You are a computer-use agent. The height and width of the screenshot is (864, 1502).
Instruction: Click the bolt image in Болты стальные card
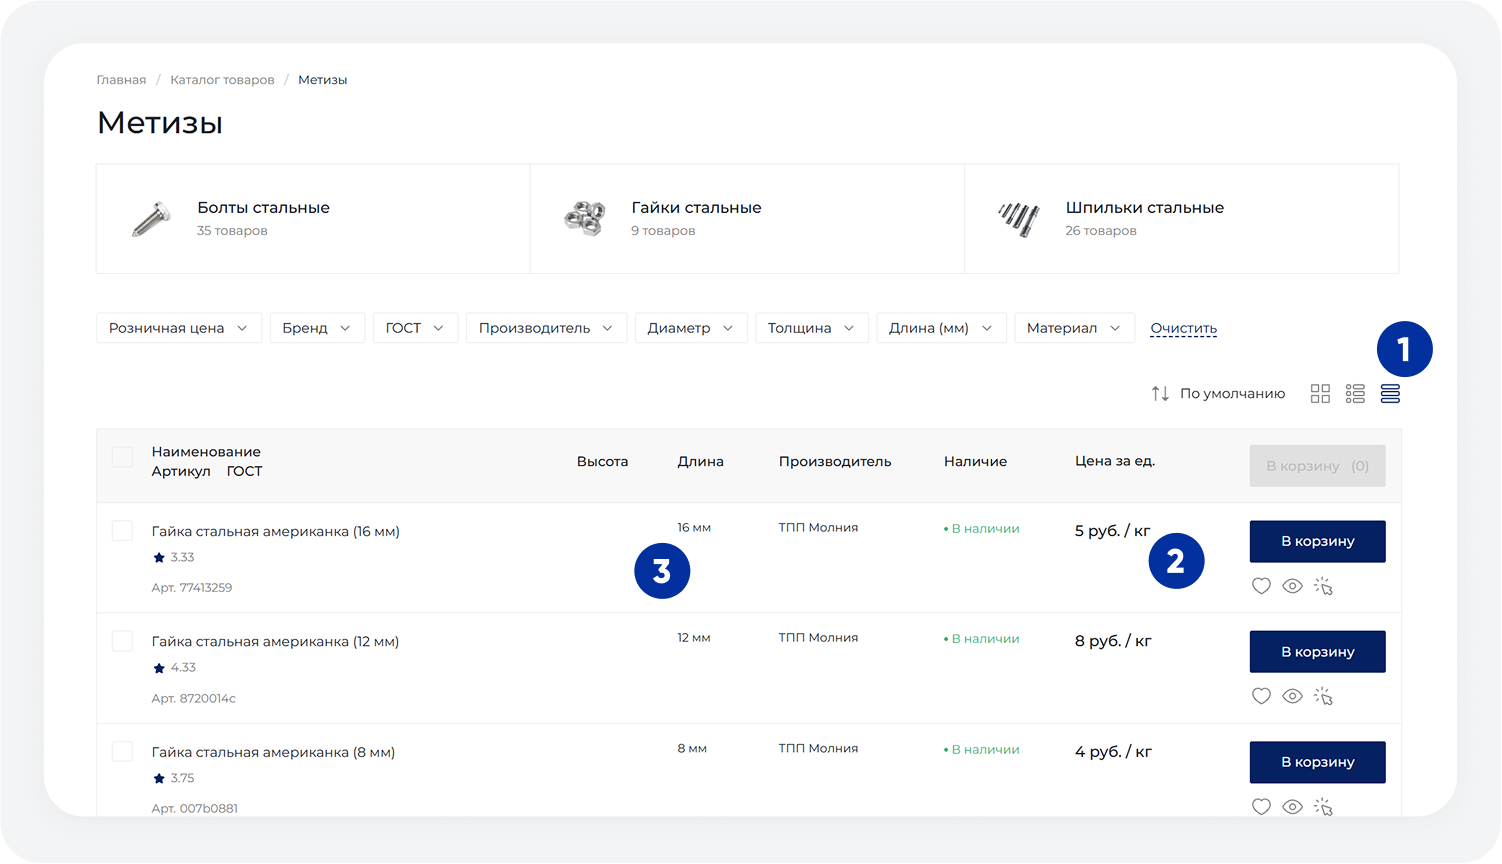tap(151, 219)
